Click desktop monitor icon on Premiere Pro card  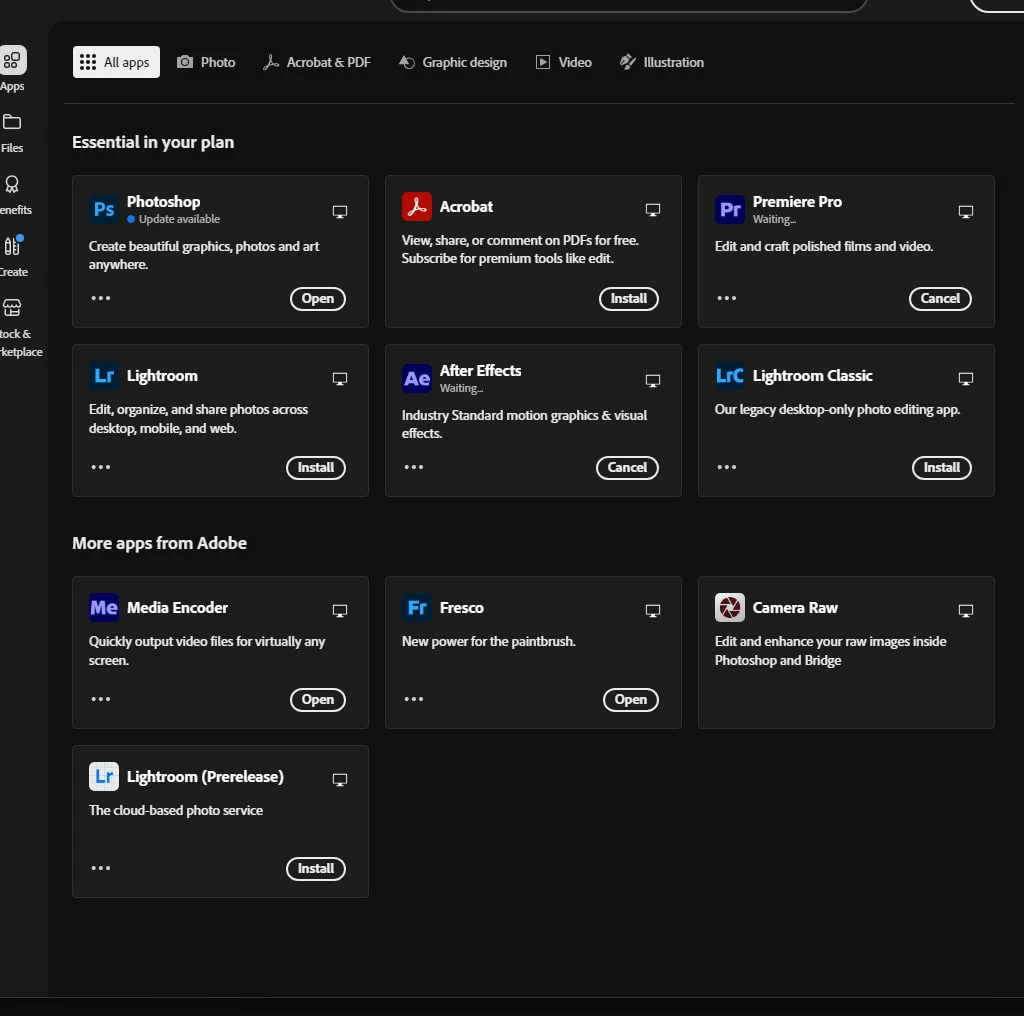click(965, 212)
